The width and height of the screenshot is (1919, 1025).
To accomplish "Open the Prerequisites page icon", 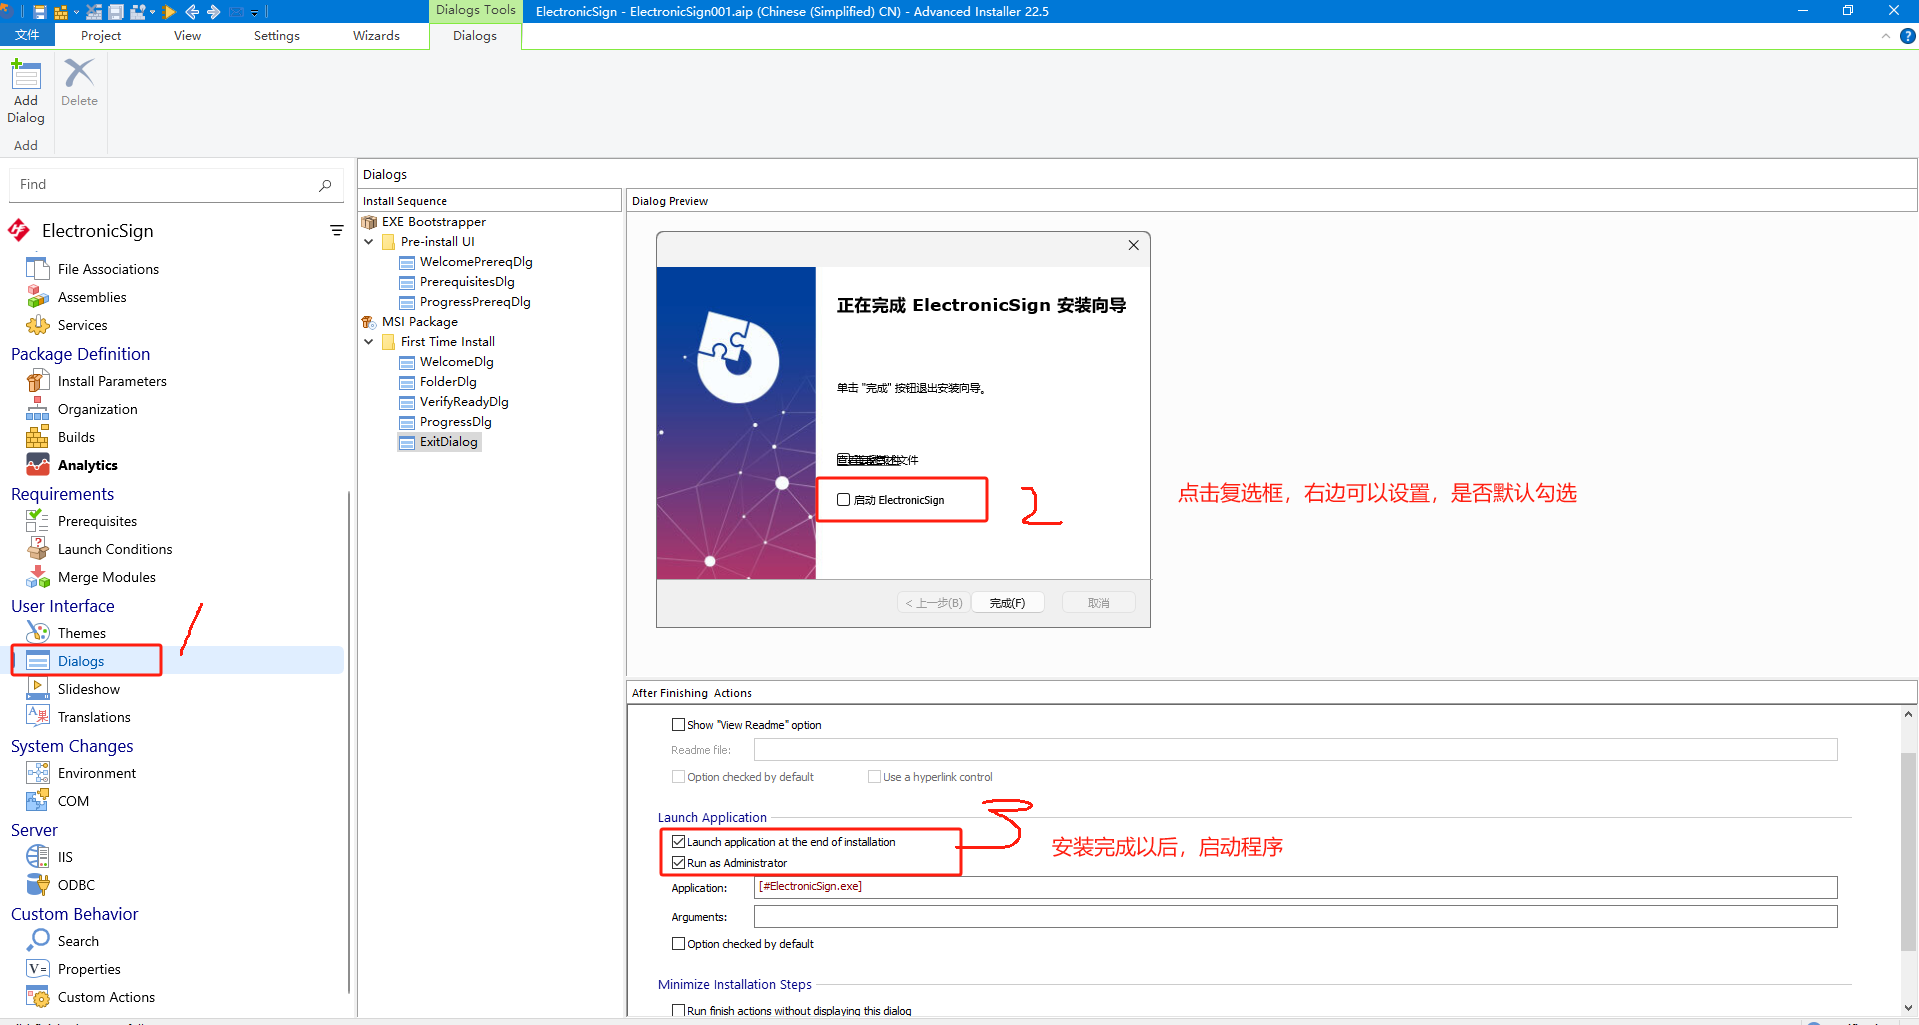I will tap(38, 521).
